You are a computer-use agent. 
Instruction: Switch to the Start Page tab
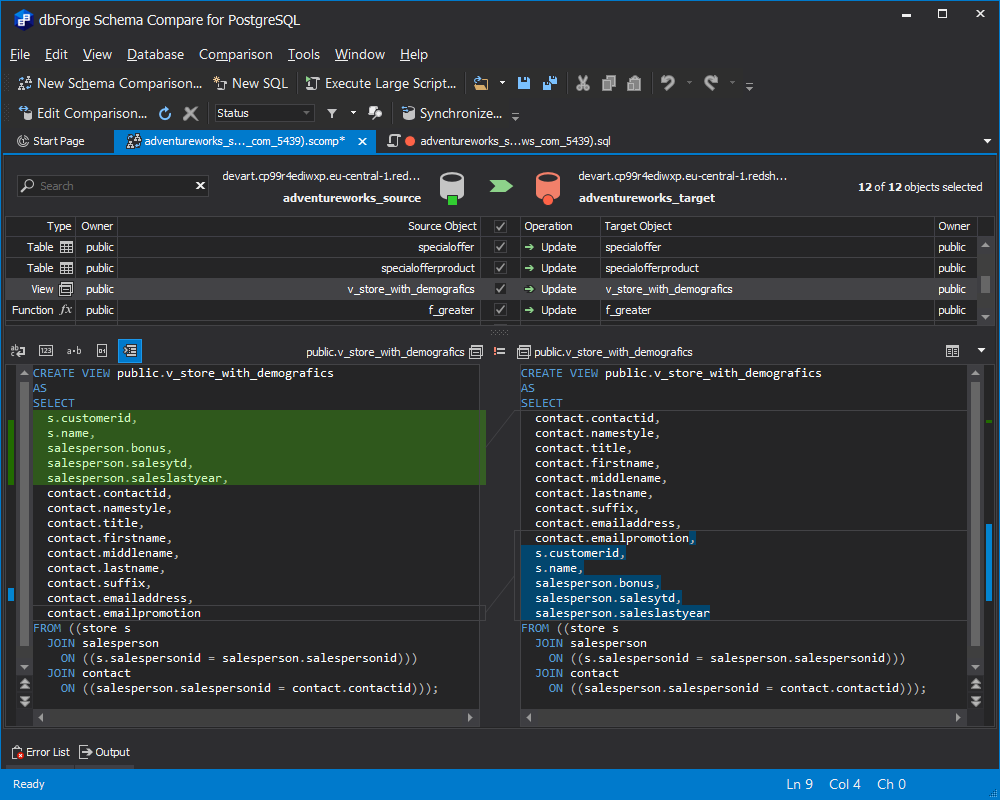50,141
